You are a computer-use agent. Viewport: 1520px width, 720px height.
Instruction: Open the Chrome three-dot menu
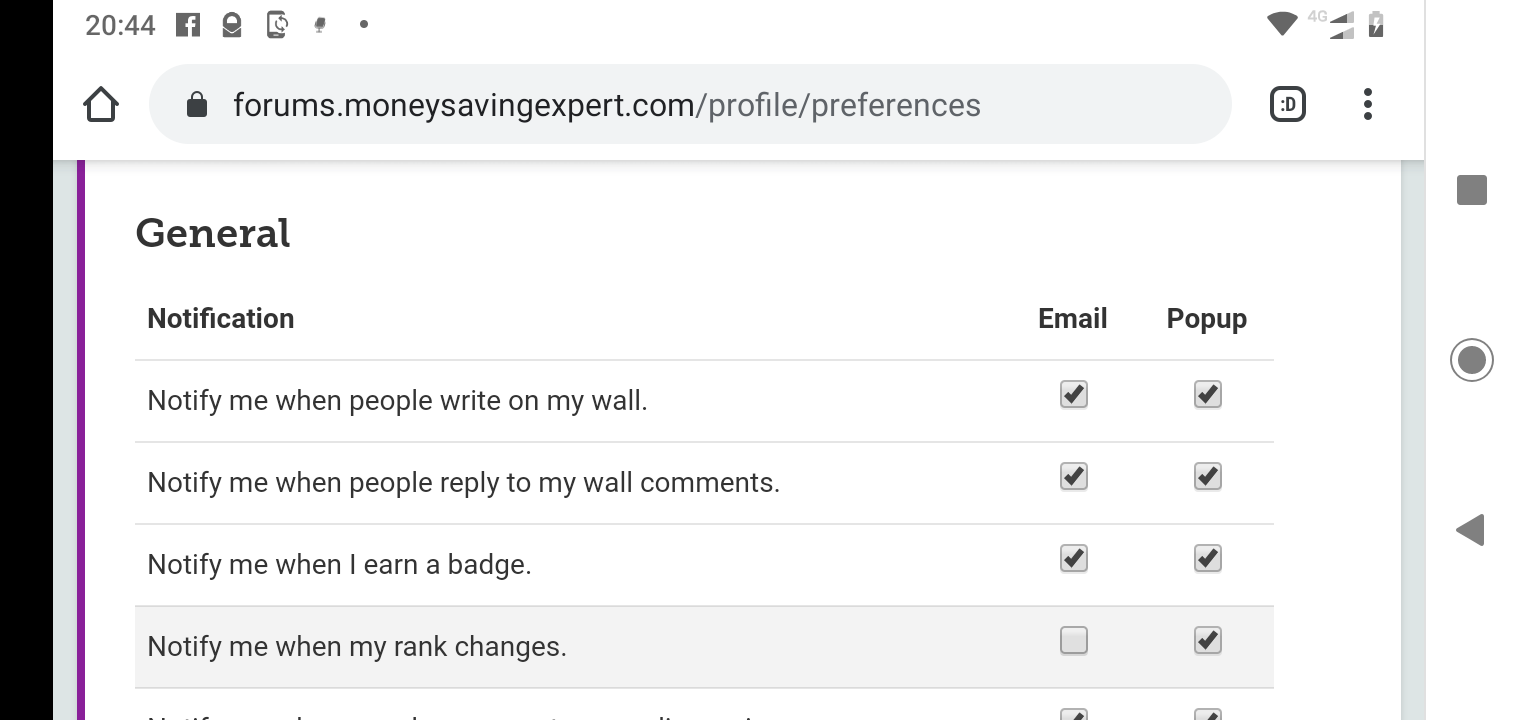1367,104
